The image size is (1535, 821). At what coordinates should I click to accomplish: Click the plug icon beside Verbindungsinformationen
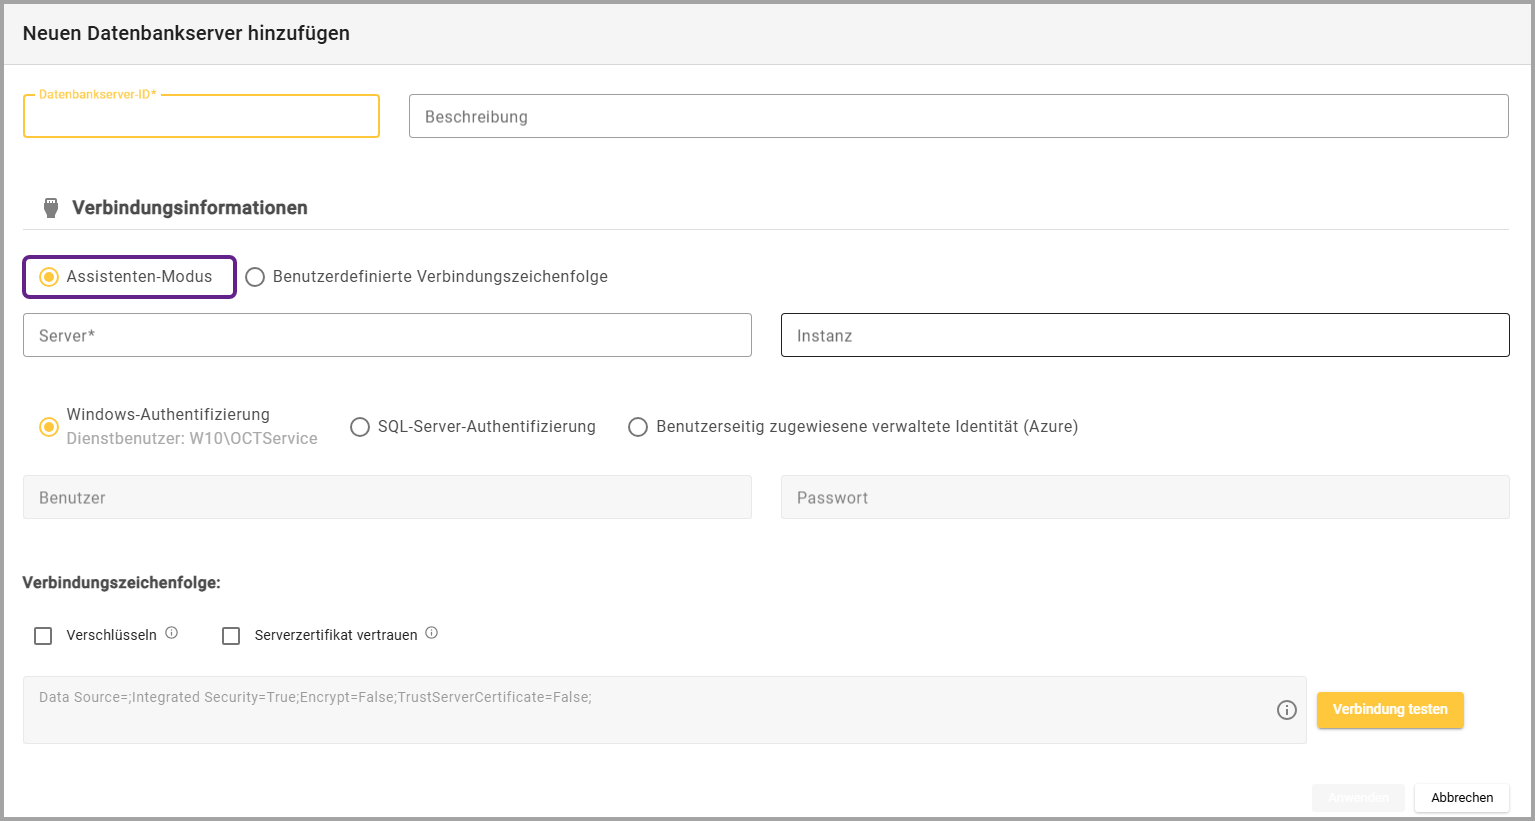point(51,208)
